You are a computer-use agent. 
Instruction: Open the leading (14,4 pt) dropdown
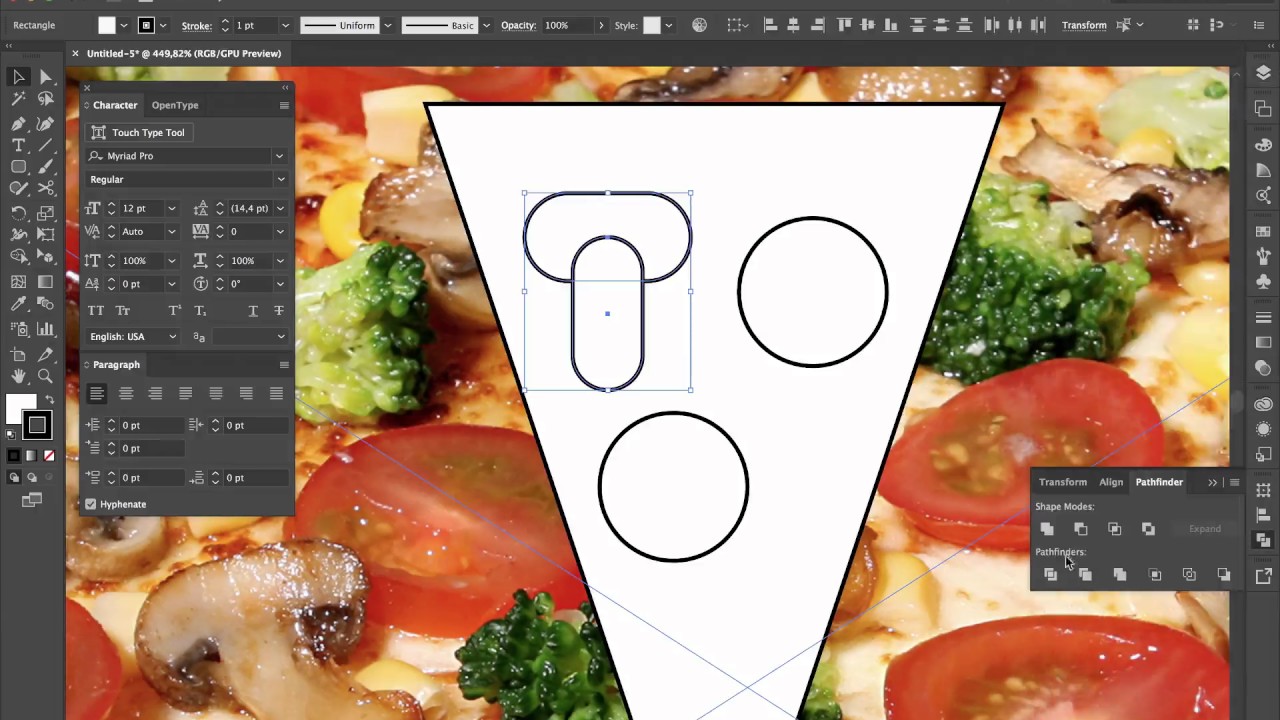point(279,209)
